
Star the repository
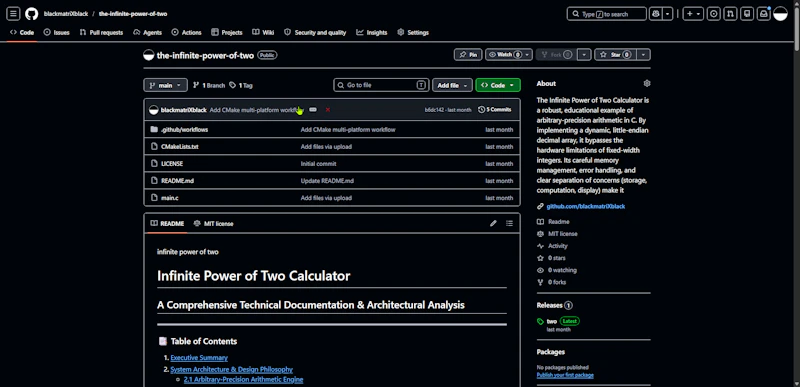615,55
